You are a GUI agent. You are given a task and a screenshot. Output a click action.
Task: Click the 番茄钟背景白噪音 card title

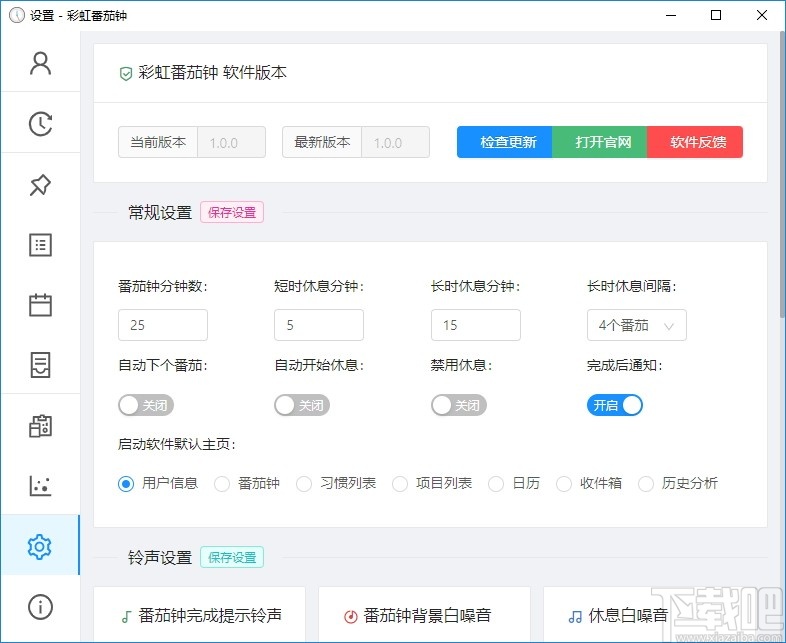click(427, 615)
